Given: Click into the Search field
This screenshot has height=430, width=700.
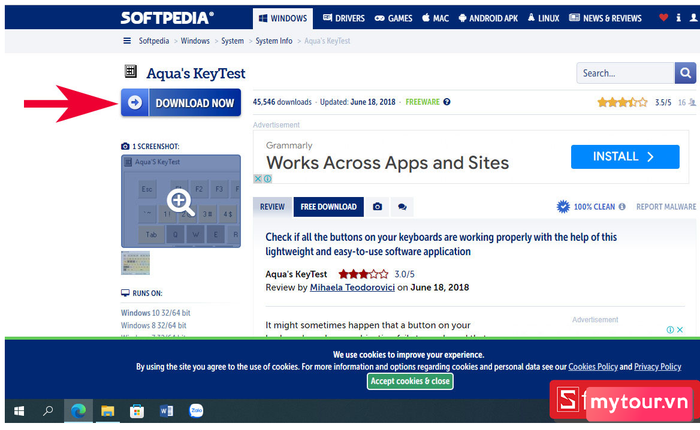Looking at the screenshot, I should click(625, 73).
